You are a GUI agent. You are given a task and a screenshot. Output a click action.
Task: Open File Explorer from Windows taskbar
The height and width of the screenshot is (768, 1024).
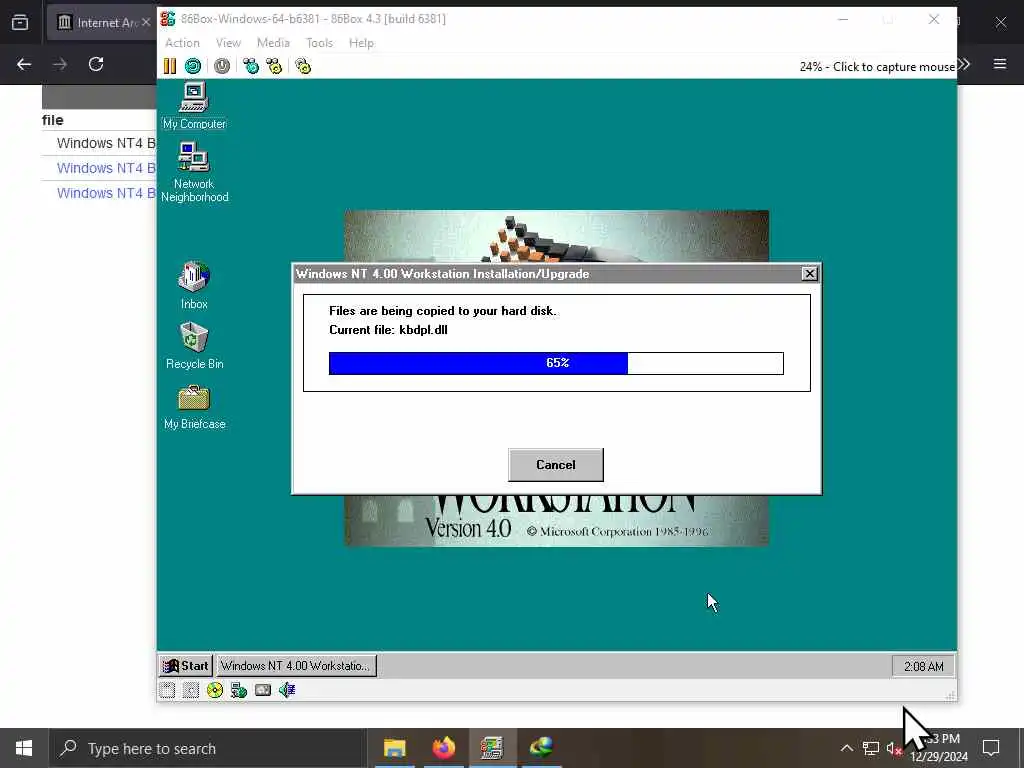click(394, 748)
